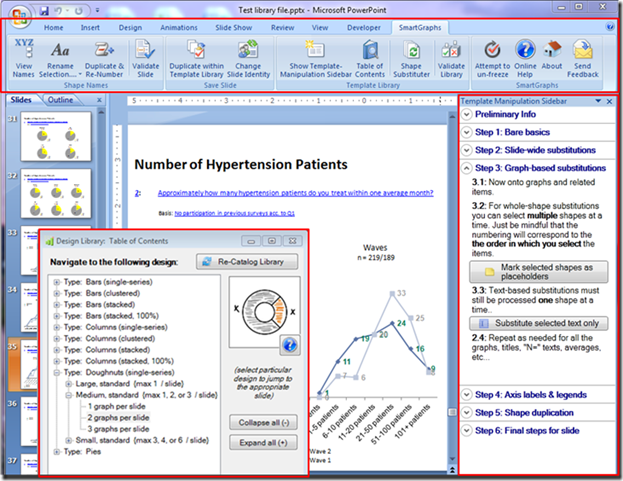Collapse Type: Doughnuts (single-series) node
623x481 pixels.
point(56,373)
